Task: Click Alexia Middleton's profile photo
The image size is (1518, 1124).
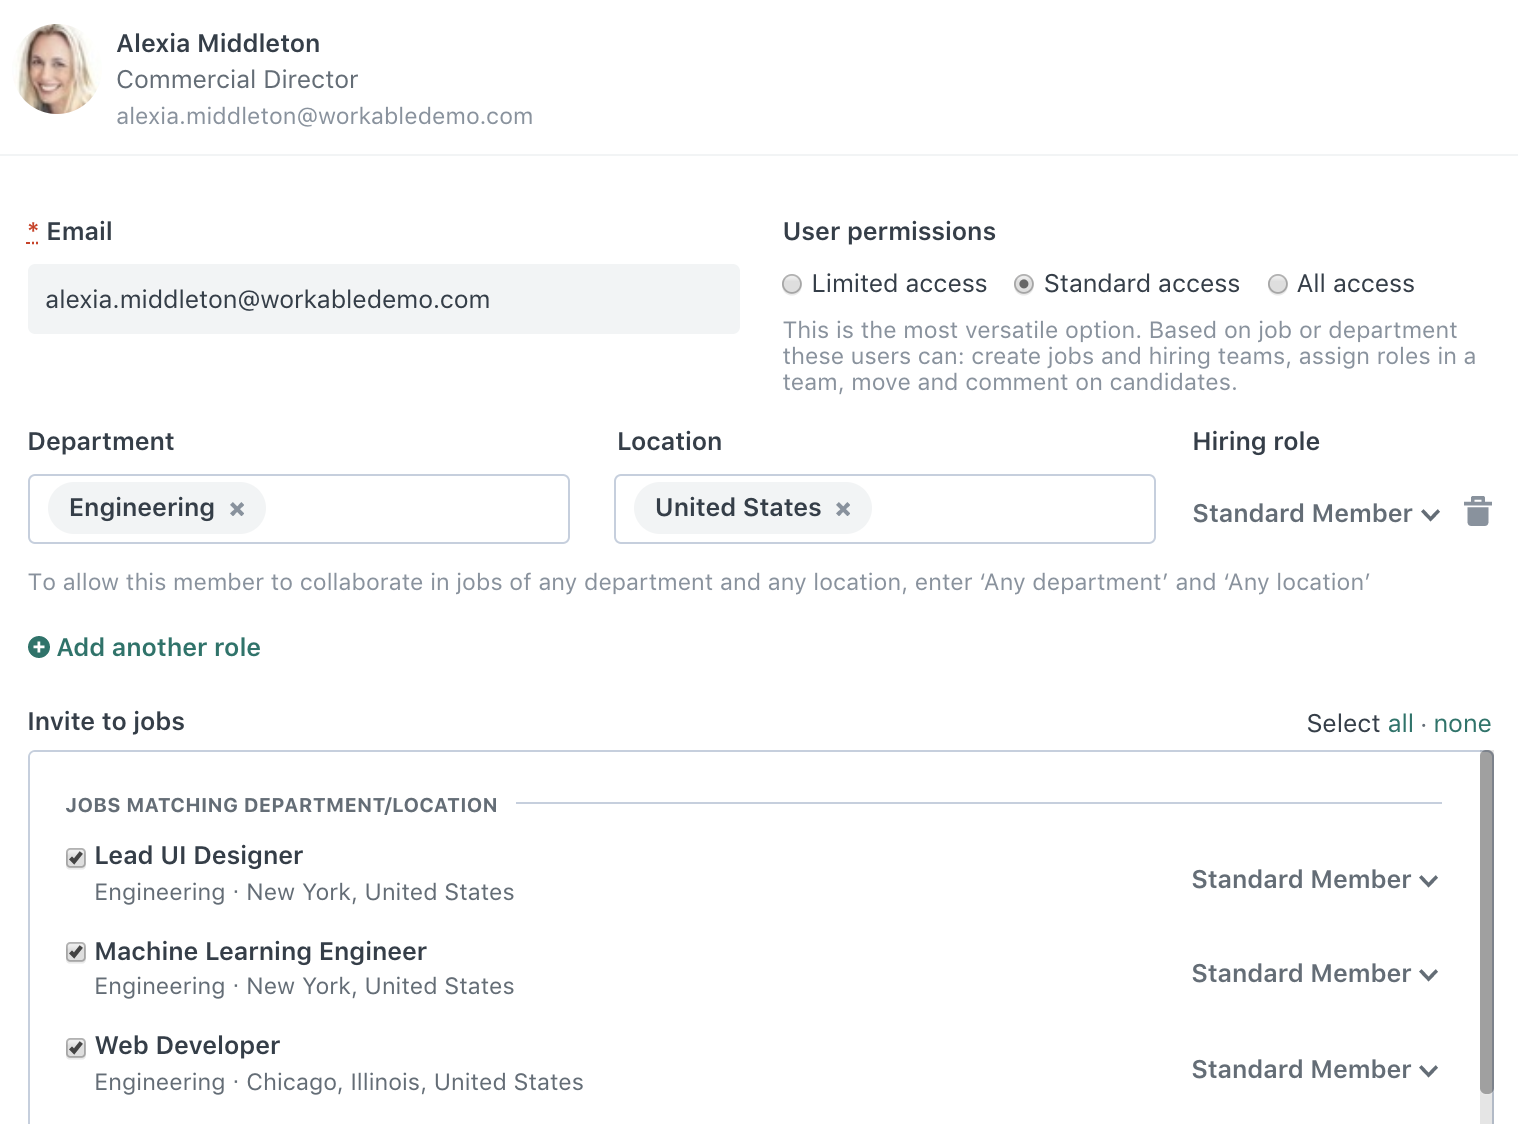Action: pos(57,69)
